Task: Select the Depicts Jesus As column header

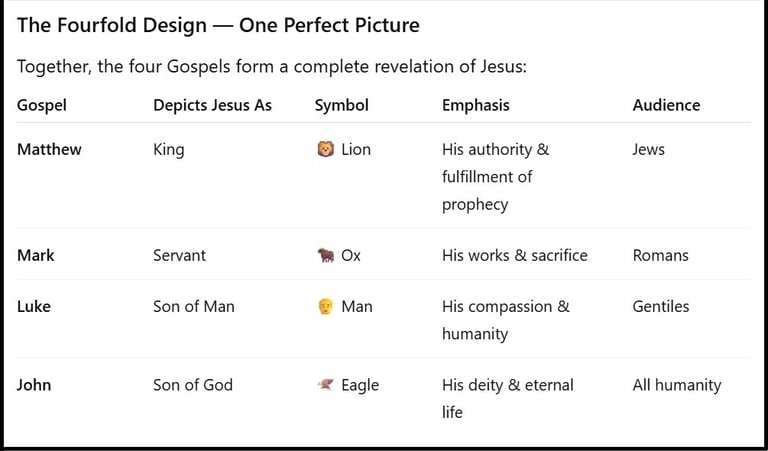Action: (212, 105)
